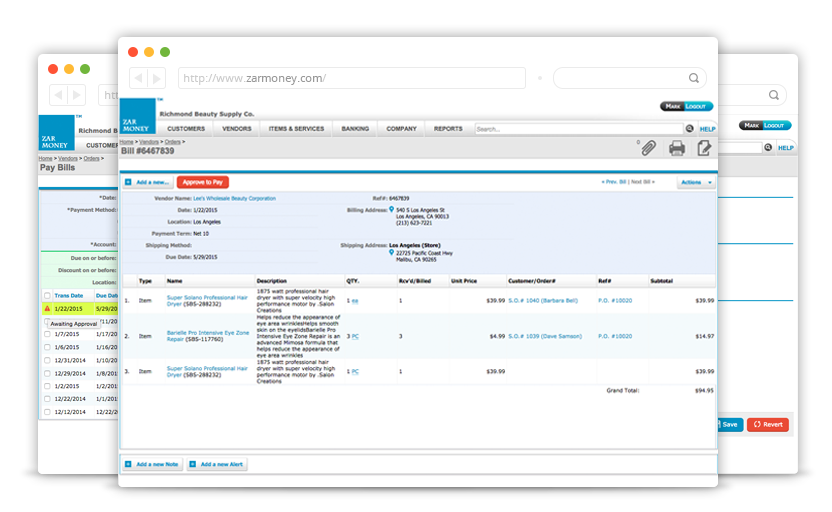Click back arrow in the Pay Bills window browser

tap(58, 96)
